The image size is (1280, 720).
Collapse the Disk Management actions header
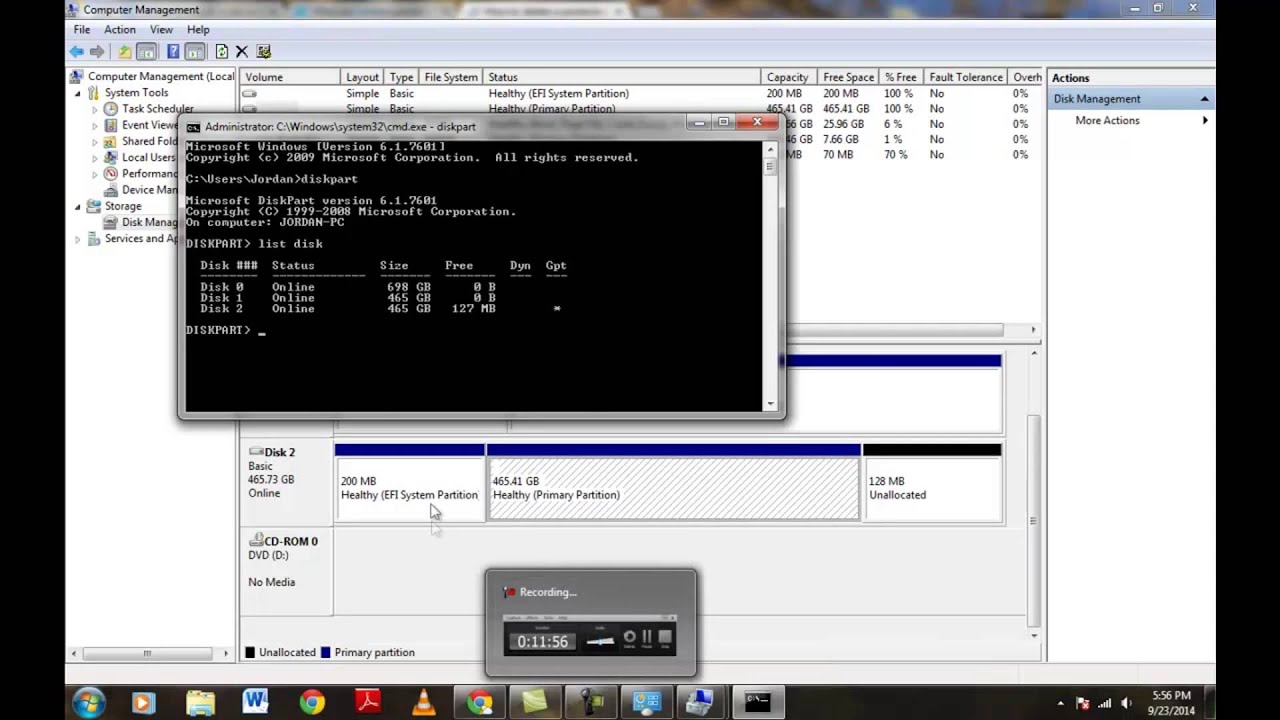click(1204, 99)
